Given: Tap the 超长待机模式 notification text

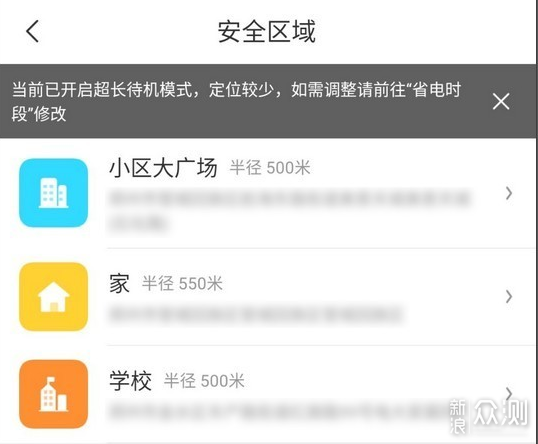Looking at the screenshot, I should tap(236, 102).
